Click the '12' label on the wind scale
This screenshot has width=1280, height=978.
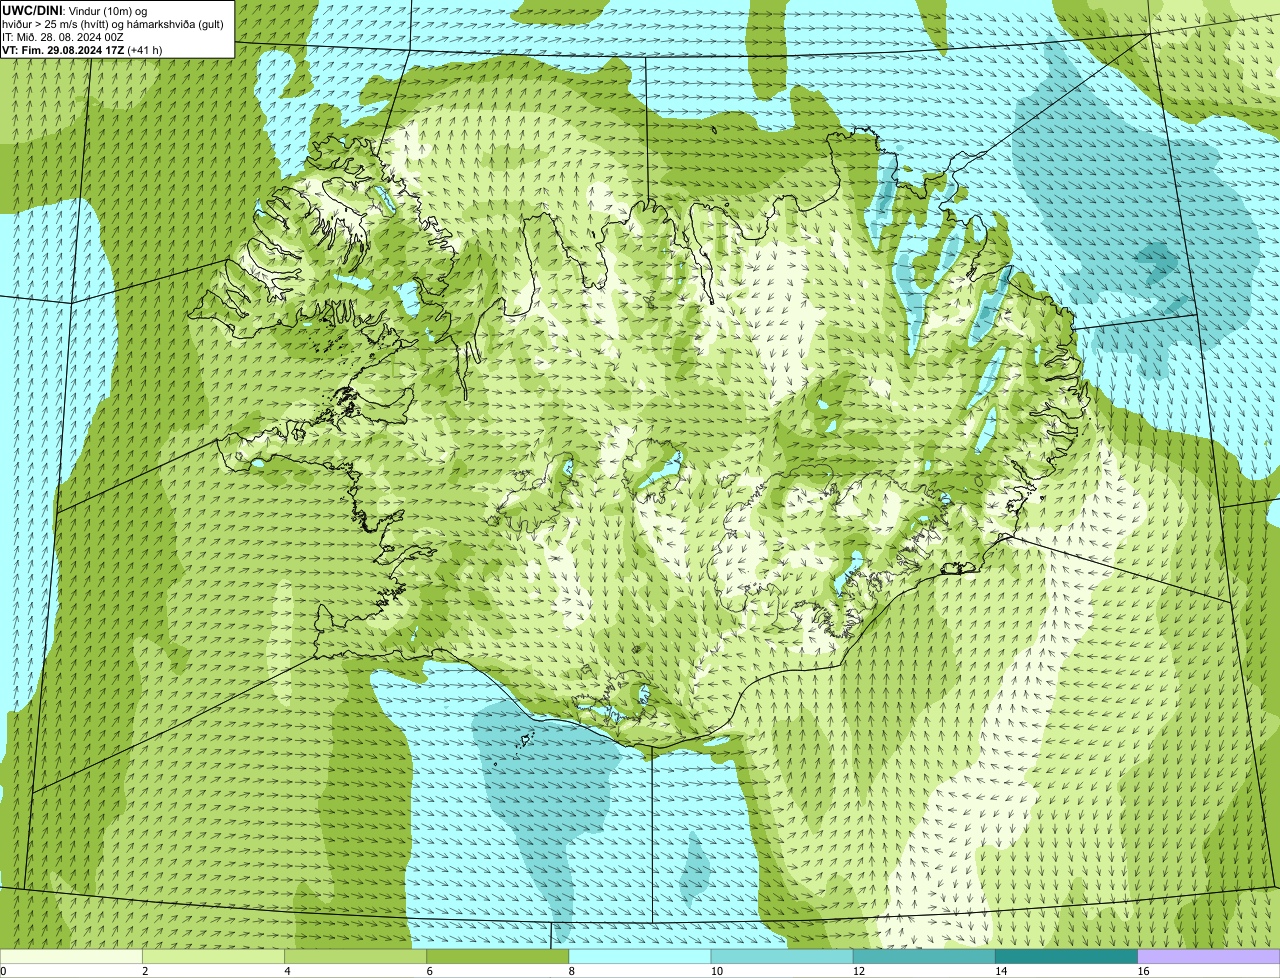859,971
